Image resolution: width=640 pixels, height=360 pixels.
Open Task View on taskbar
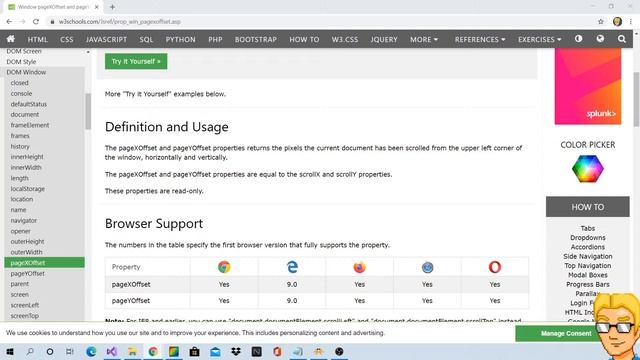click(x=70, y=351)
